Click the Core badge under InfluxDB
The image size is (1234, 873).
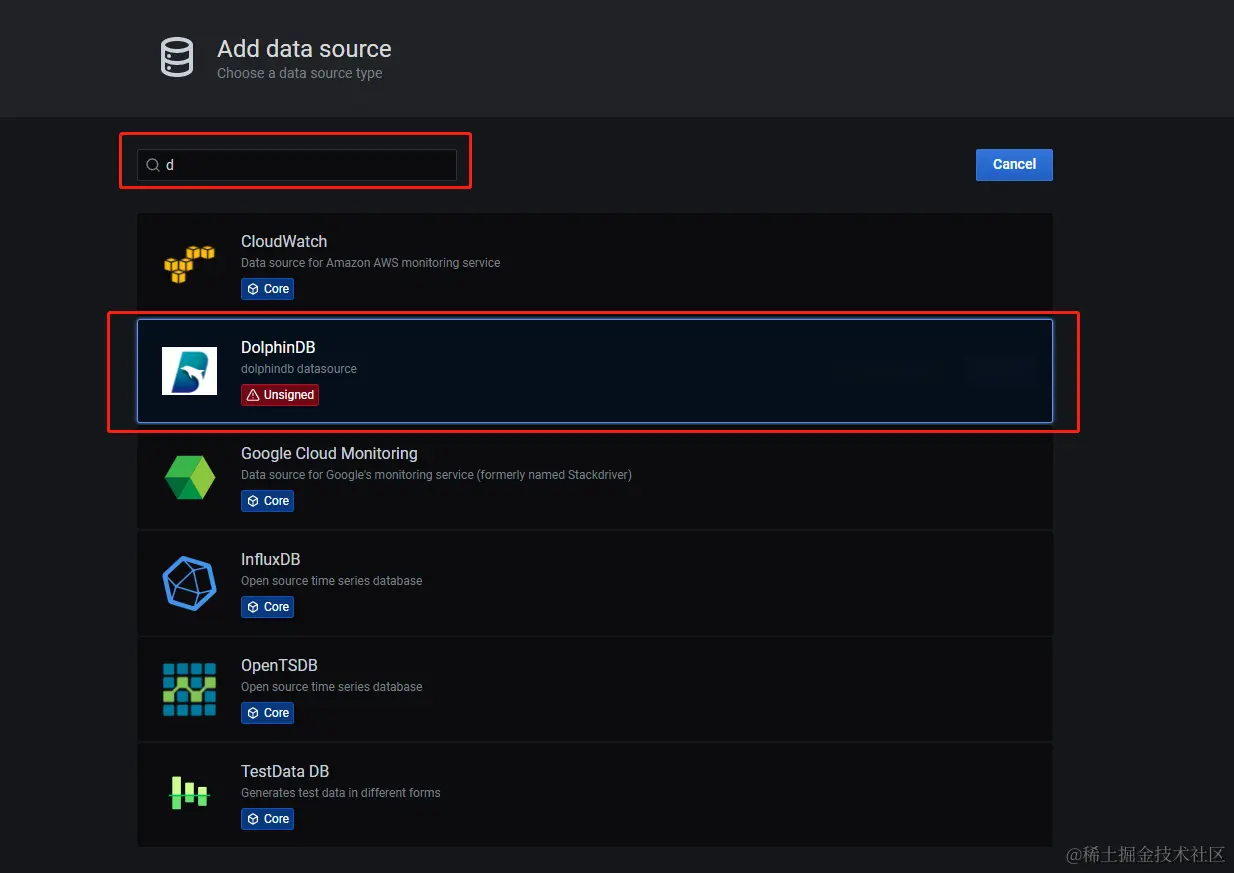tap(267, 607)
